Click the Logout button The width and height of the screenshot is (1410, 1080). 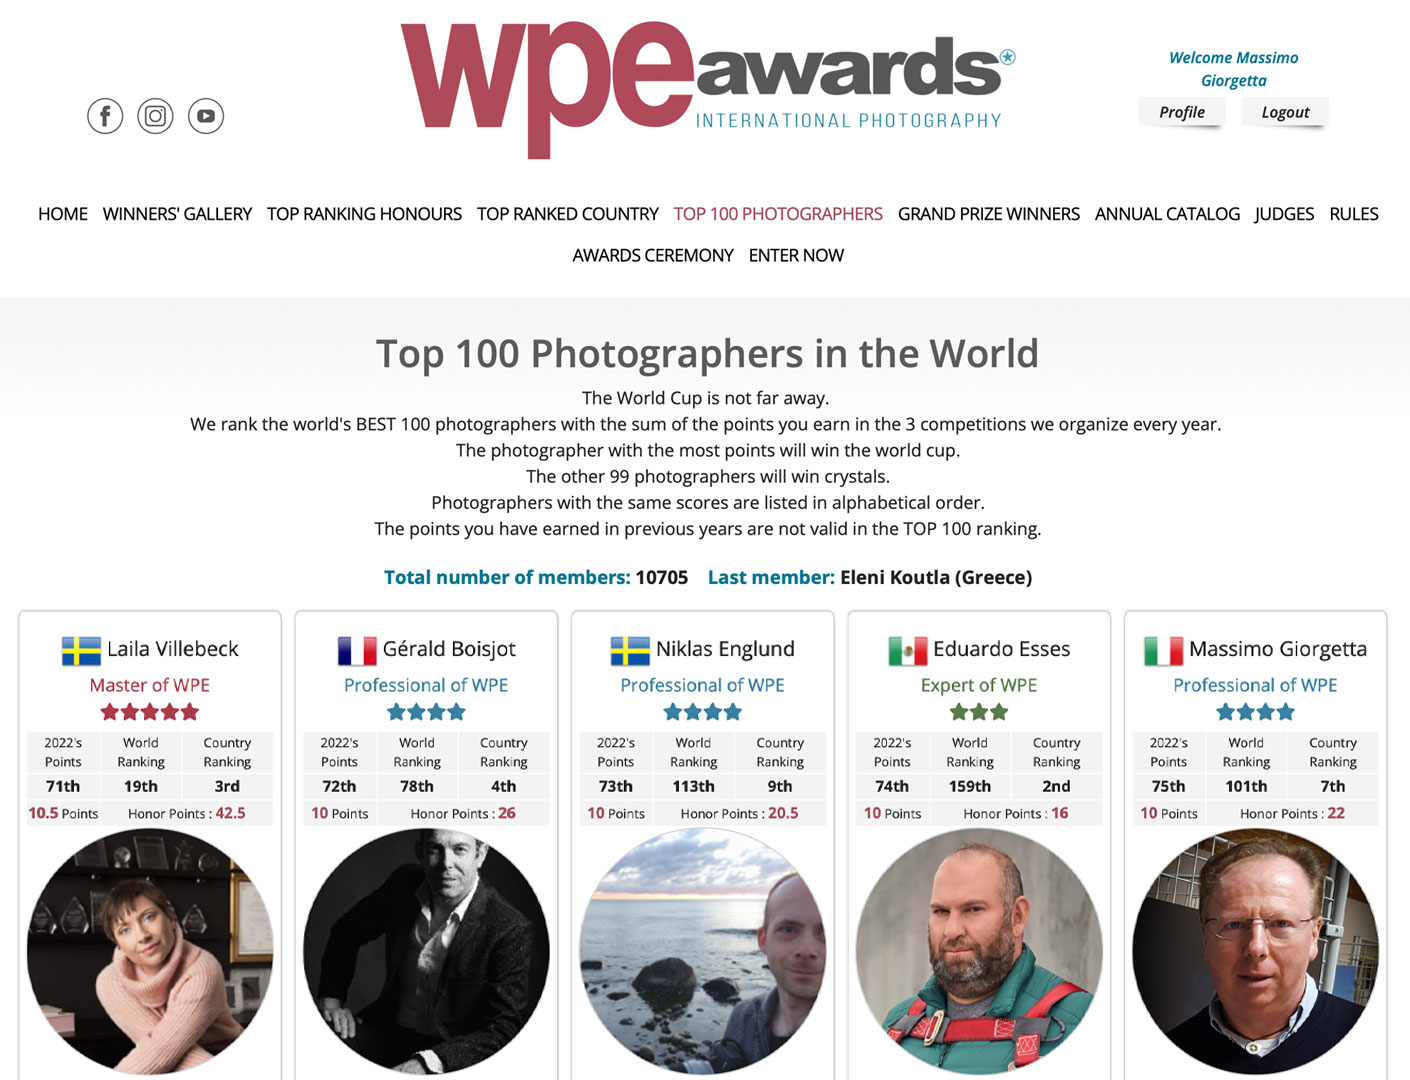1285,112
